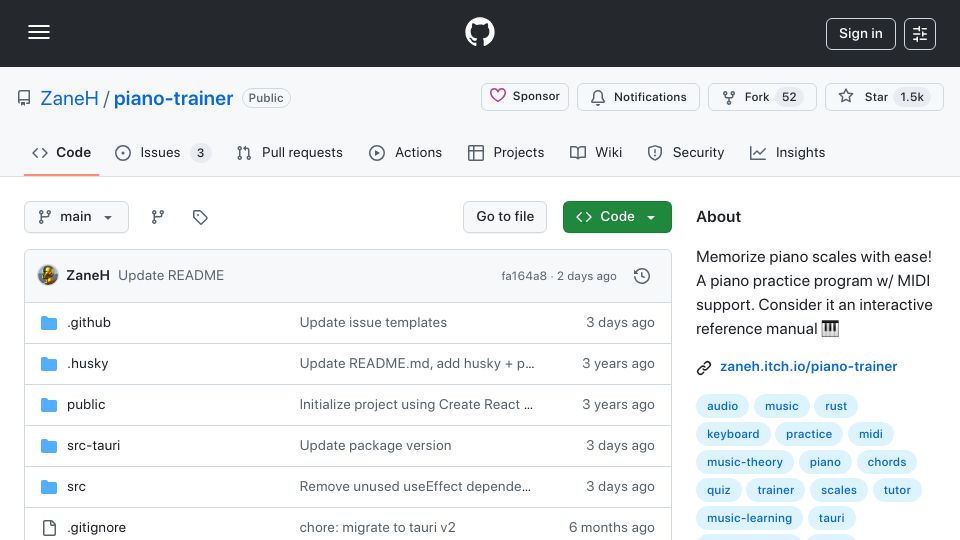Viewport: 960px width, 540px height.
Task: Open piano-trainer repository link
Action: point(173,98)
